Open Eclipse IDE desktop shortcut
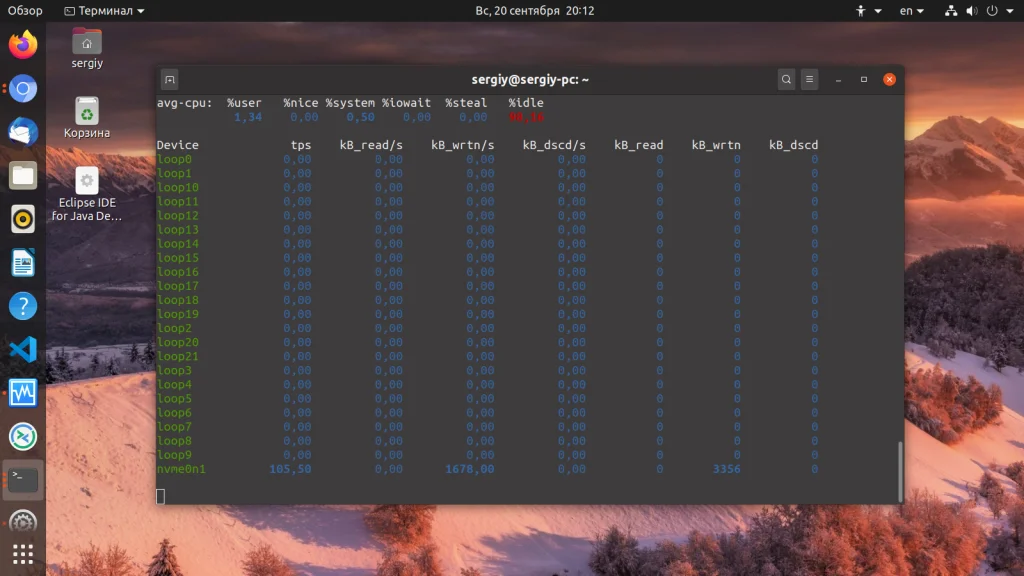Image resolution: width=1024 pixels, height=576 pixels. (x=87, y=194)
